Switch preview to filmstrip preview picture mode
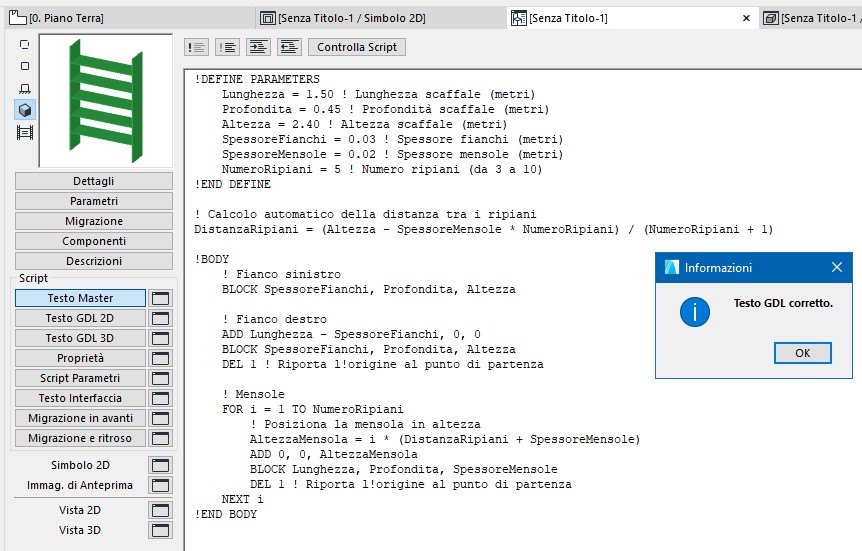862x551 pixels. tap(25, 132)
